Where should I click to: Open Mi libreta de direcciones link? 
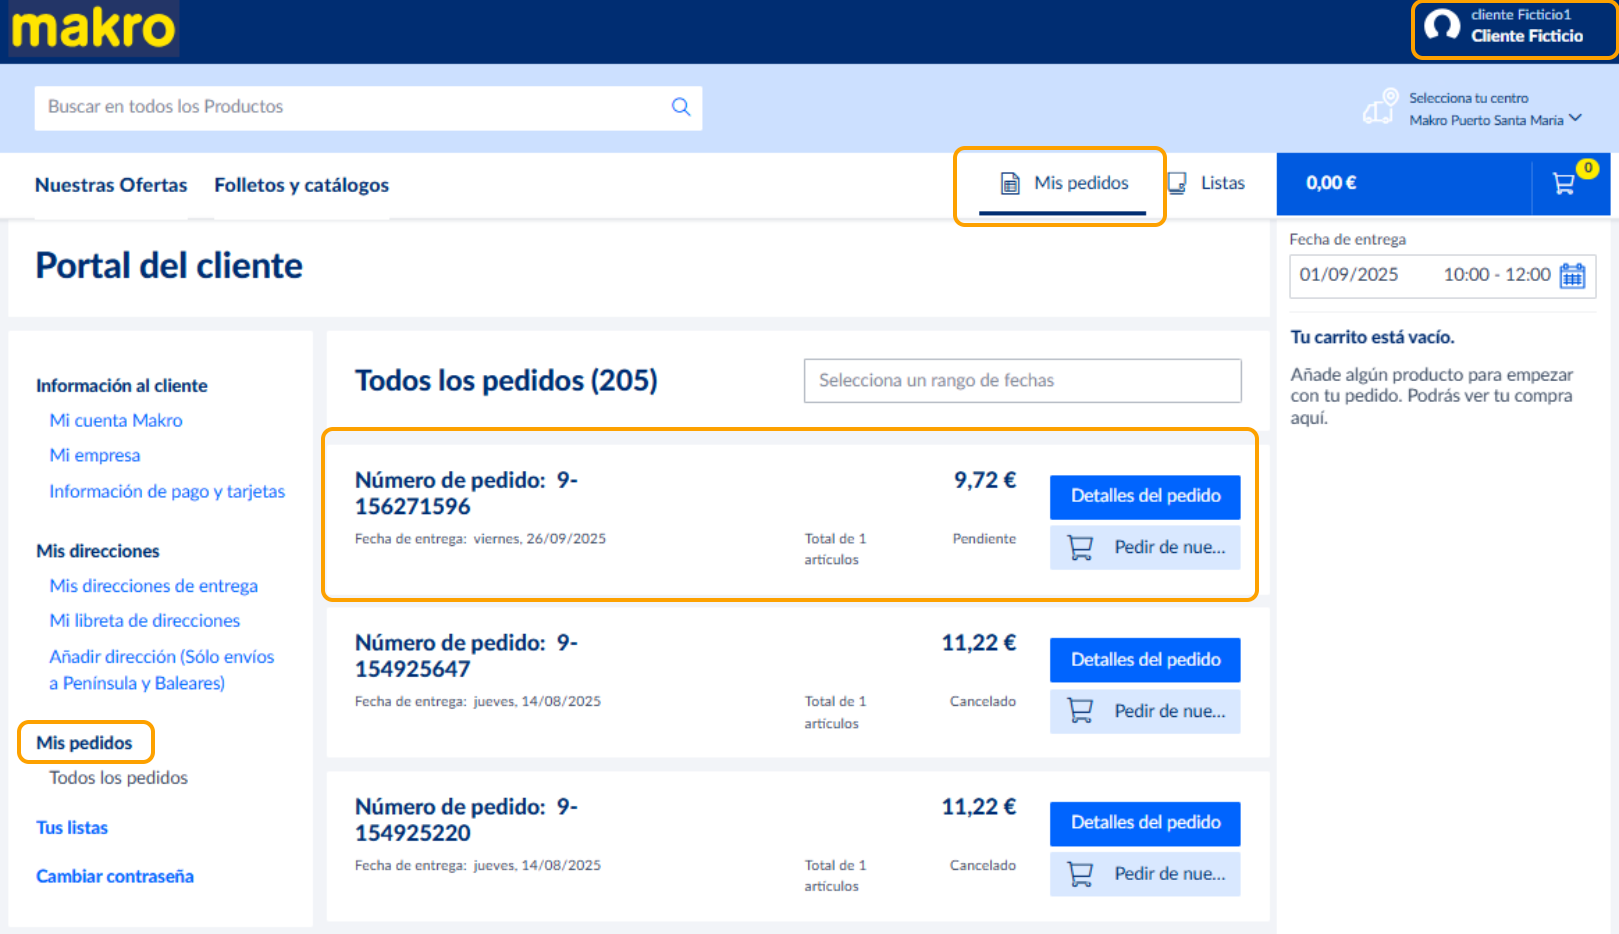pyautogui.click(x=145, y=621)
